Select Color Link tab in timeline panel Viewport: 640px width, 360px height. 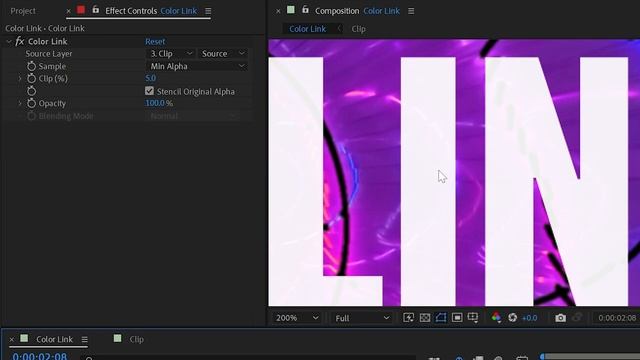point(54,339)
